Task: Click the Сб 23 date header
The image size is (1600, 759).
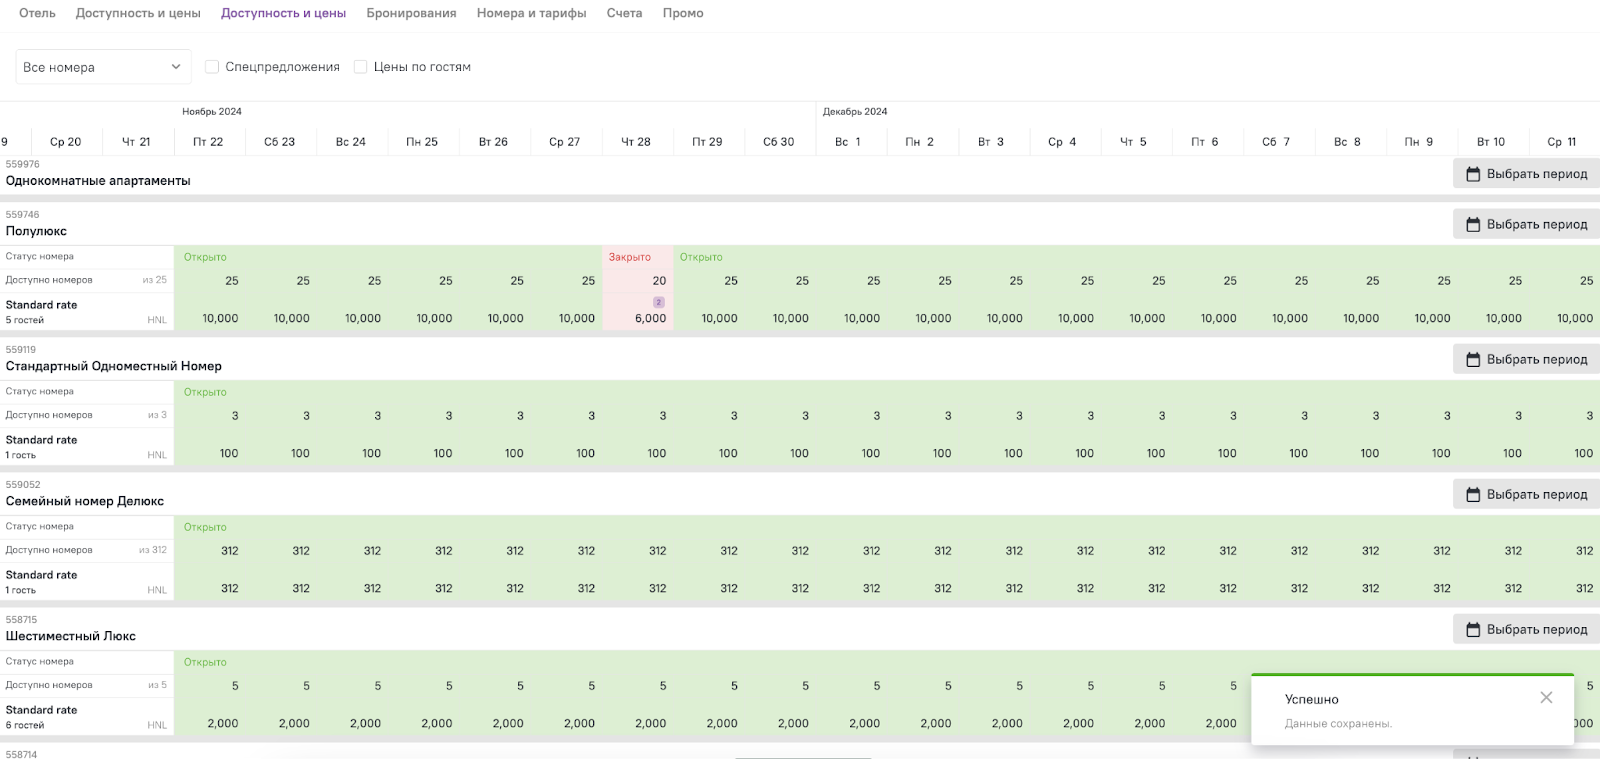Action: coord(279,142)
